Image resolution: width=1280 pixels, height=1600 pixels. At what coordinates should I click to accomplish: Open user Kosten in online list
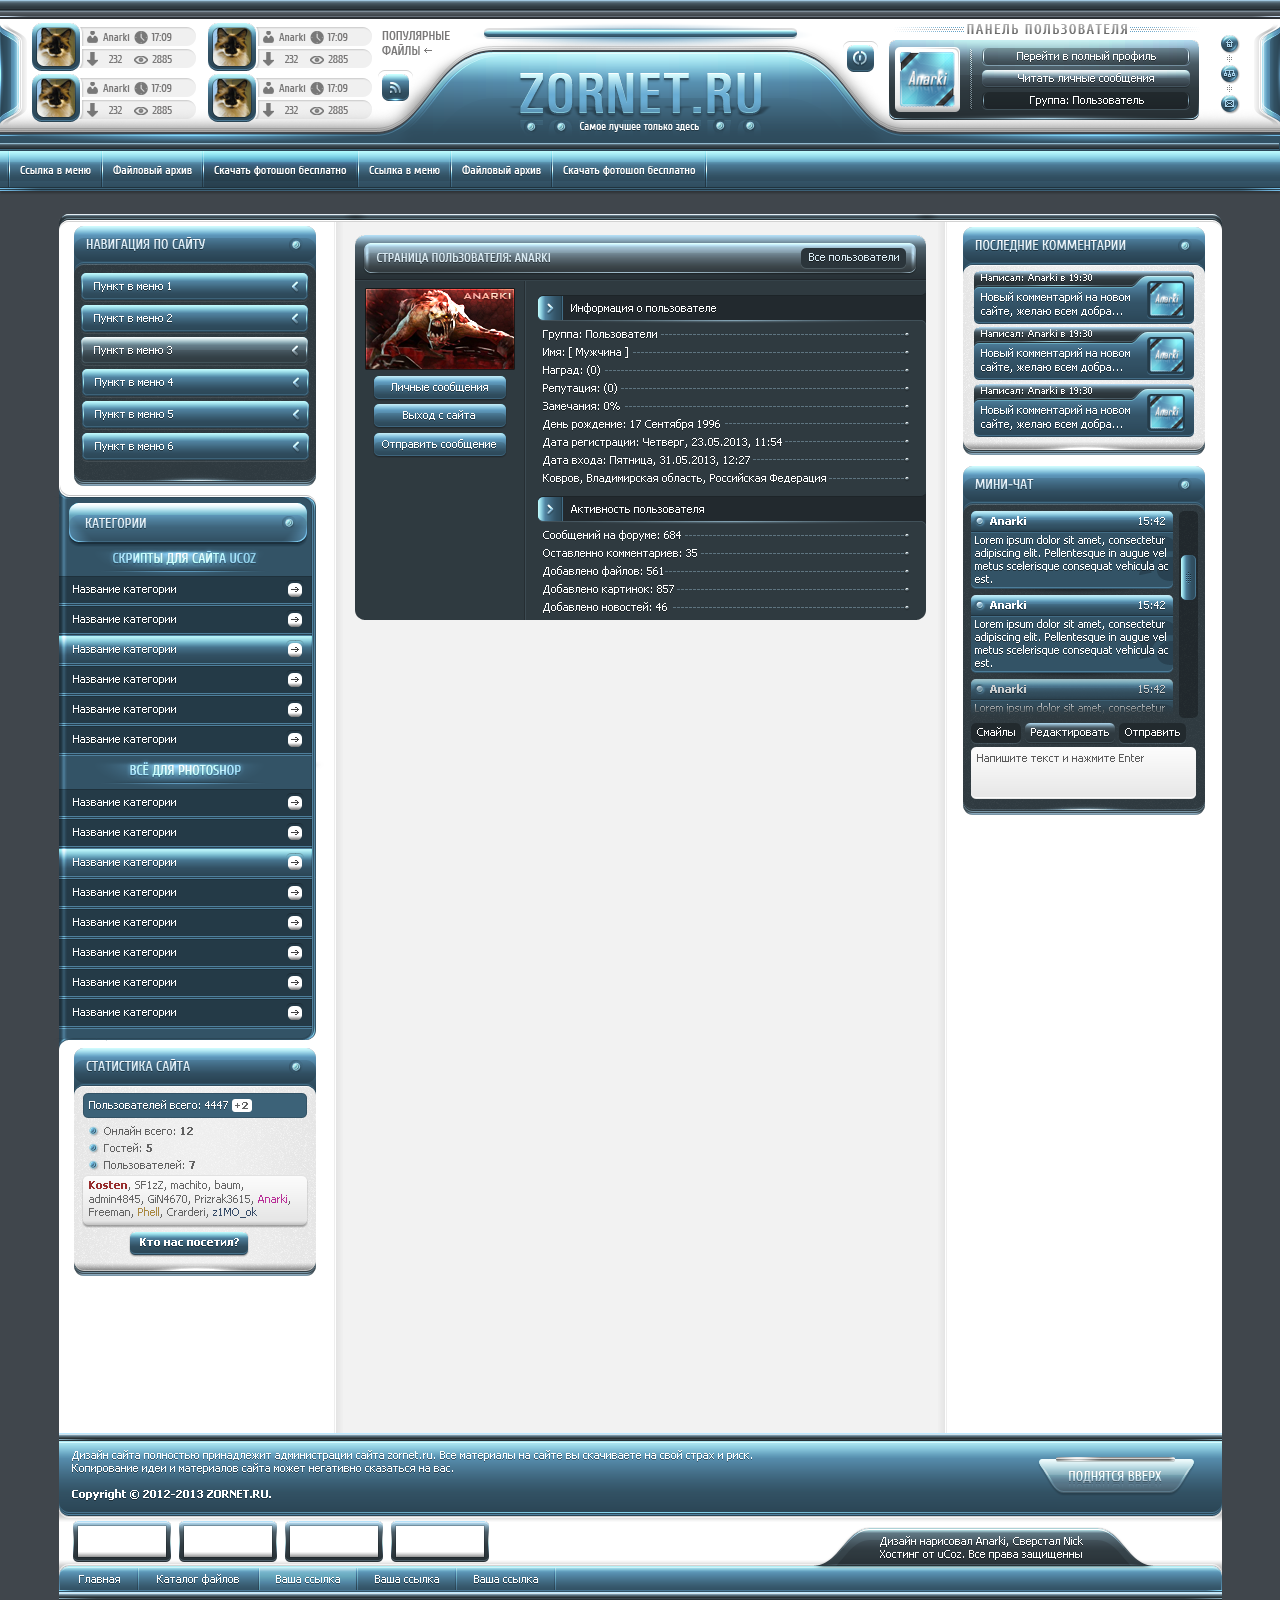108,1185
